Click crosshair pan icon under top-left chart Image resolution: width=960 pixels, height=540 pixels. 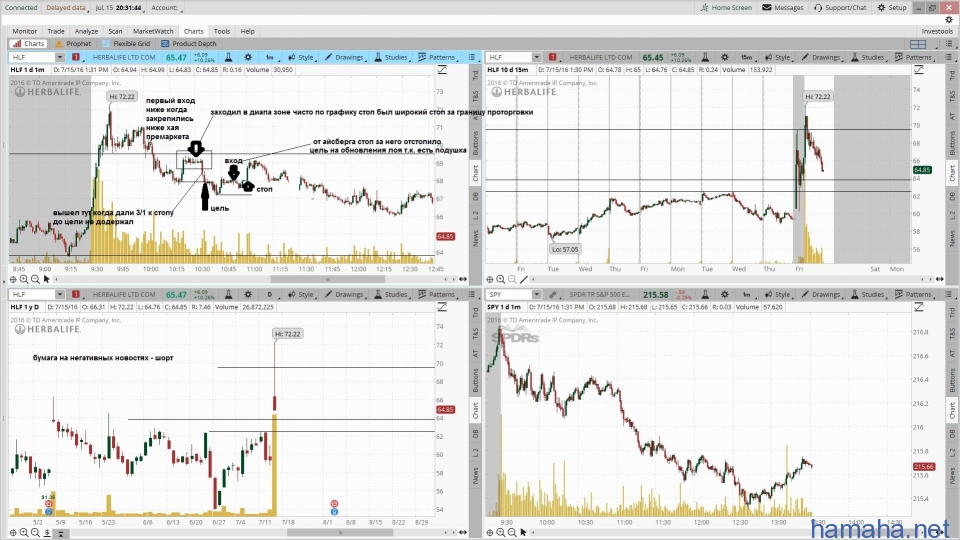tap(13, 279)
